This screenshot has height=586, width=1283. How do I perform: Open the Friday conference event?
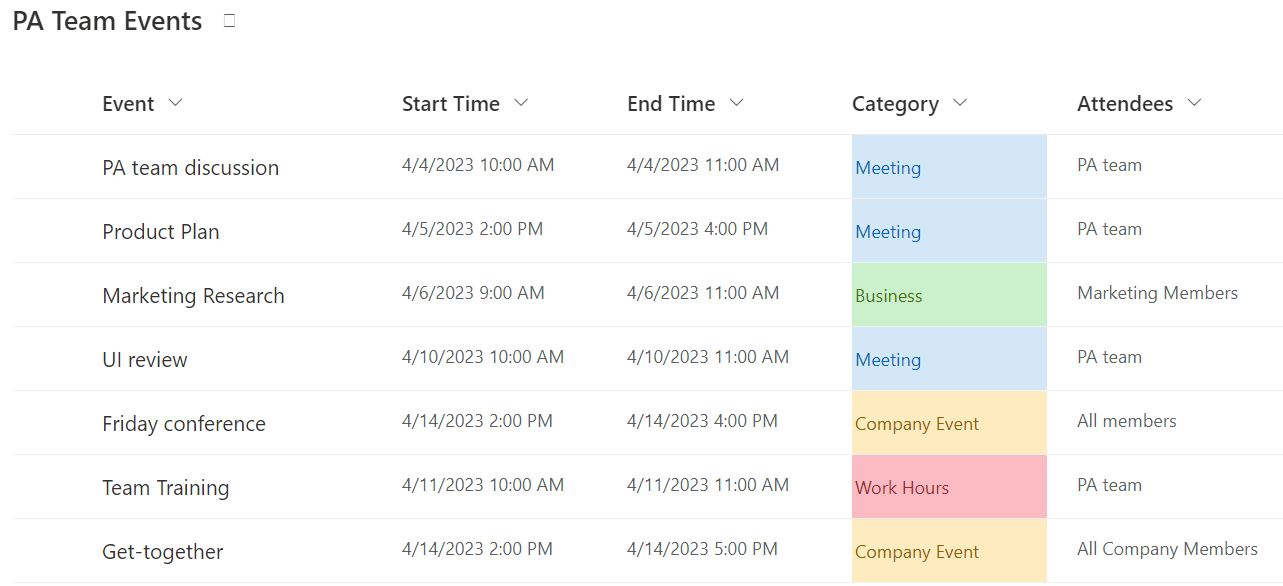184,424
